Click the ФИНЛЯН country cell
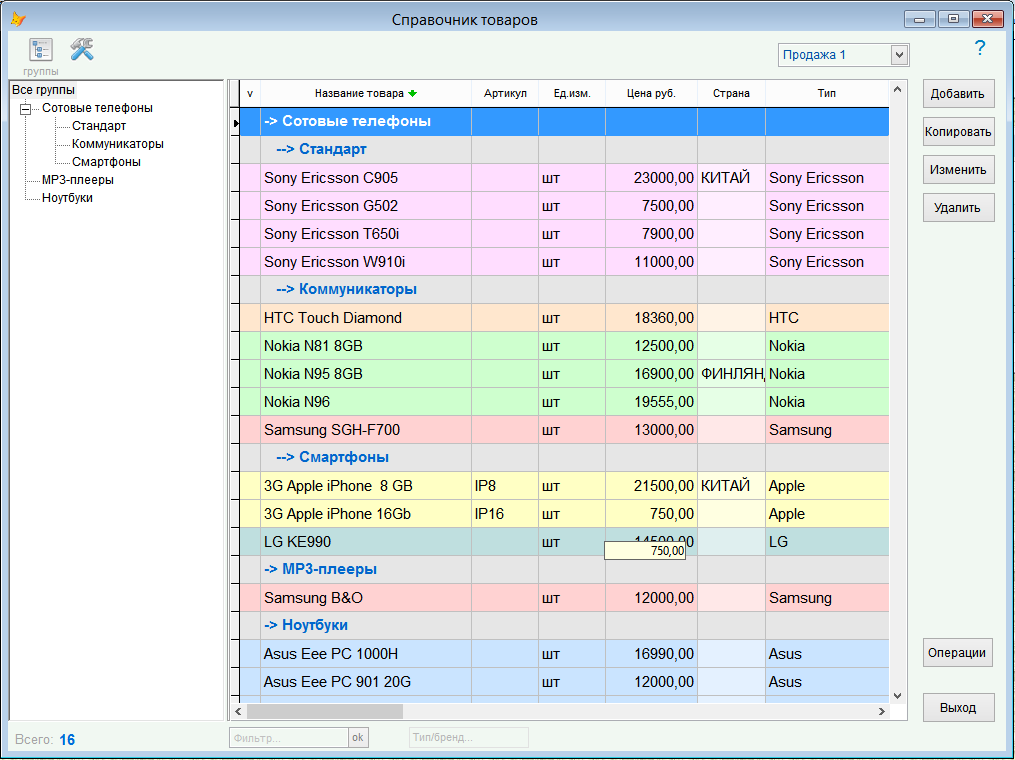Image resolution: width=1015 pixels, height=760 pixels. coord(731,374)
